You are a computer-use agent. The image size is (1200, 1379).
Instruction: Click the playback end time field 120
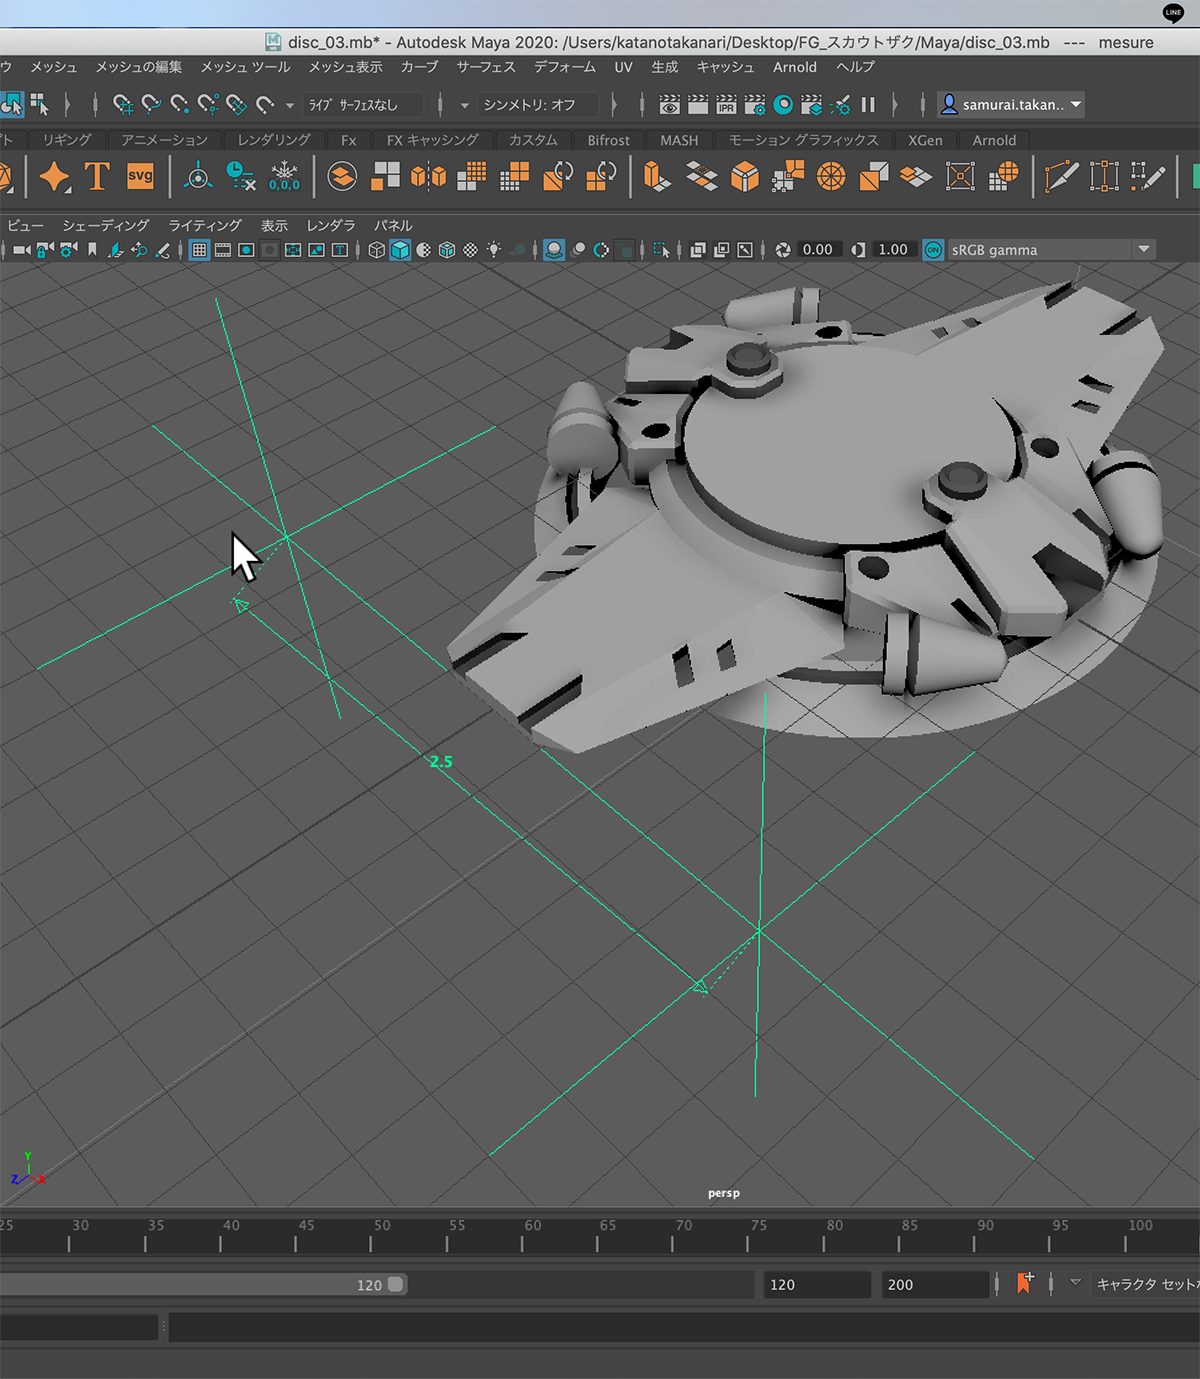(x=817, y=1284)
